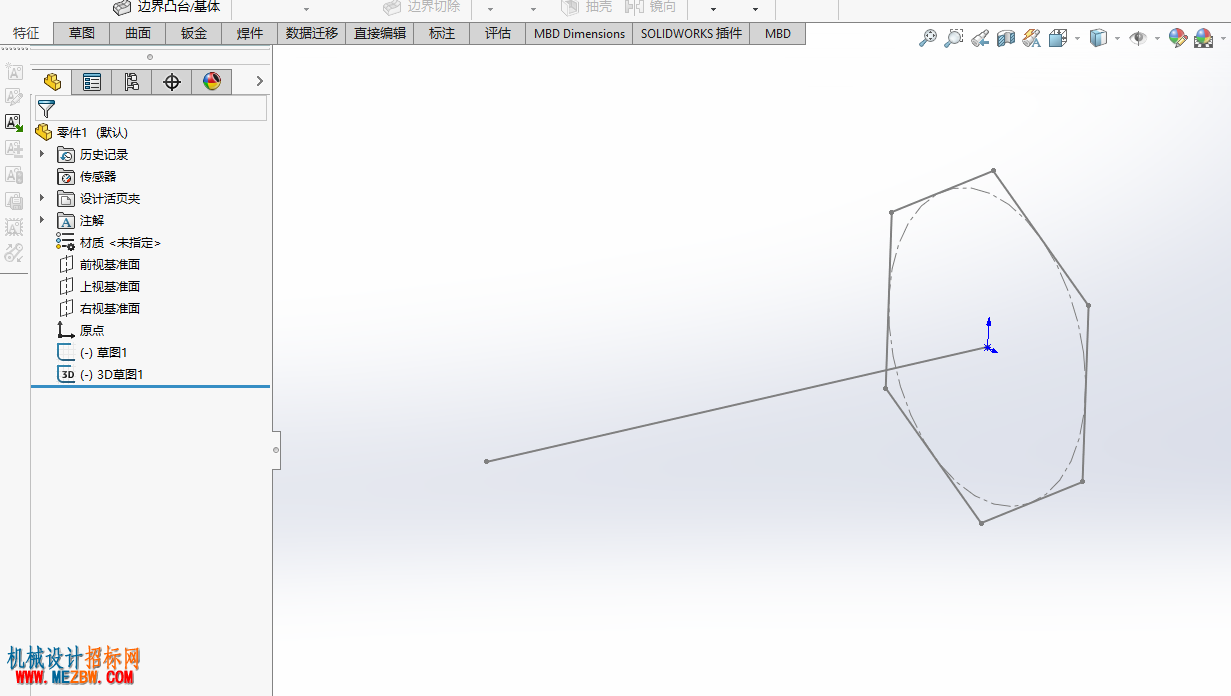Expand the Apply Scene dropdown arrow
The image size is (1231, 696).
[x=1221, y=39]
